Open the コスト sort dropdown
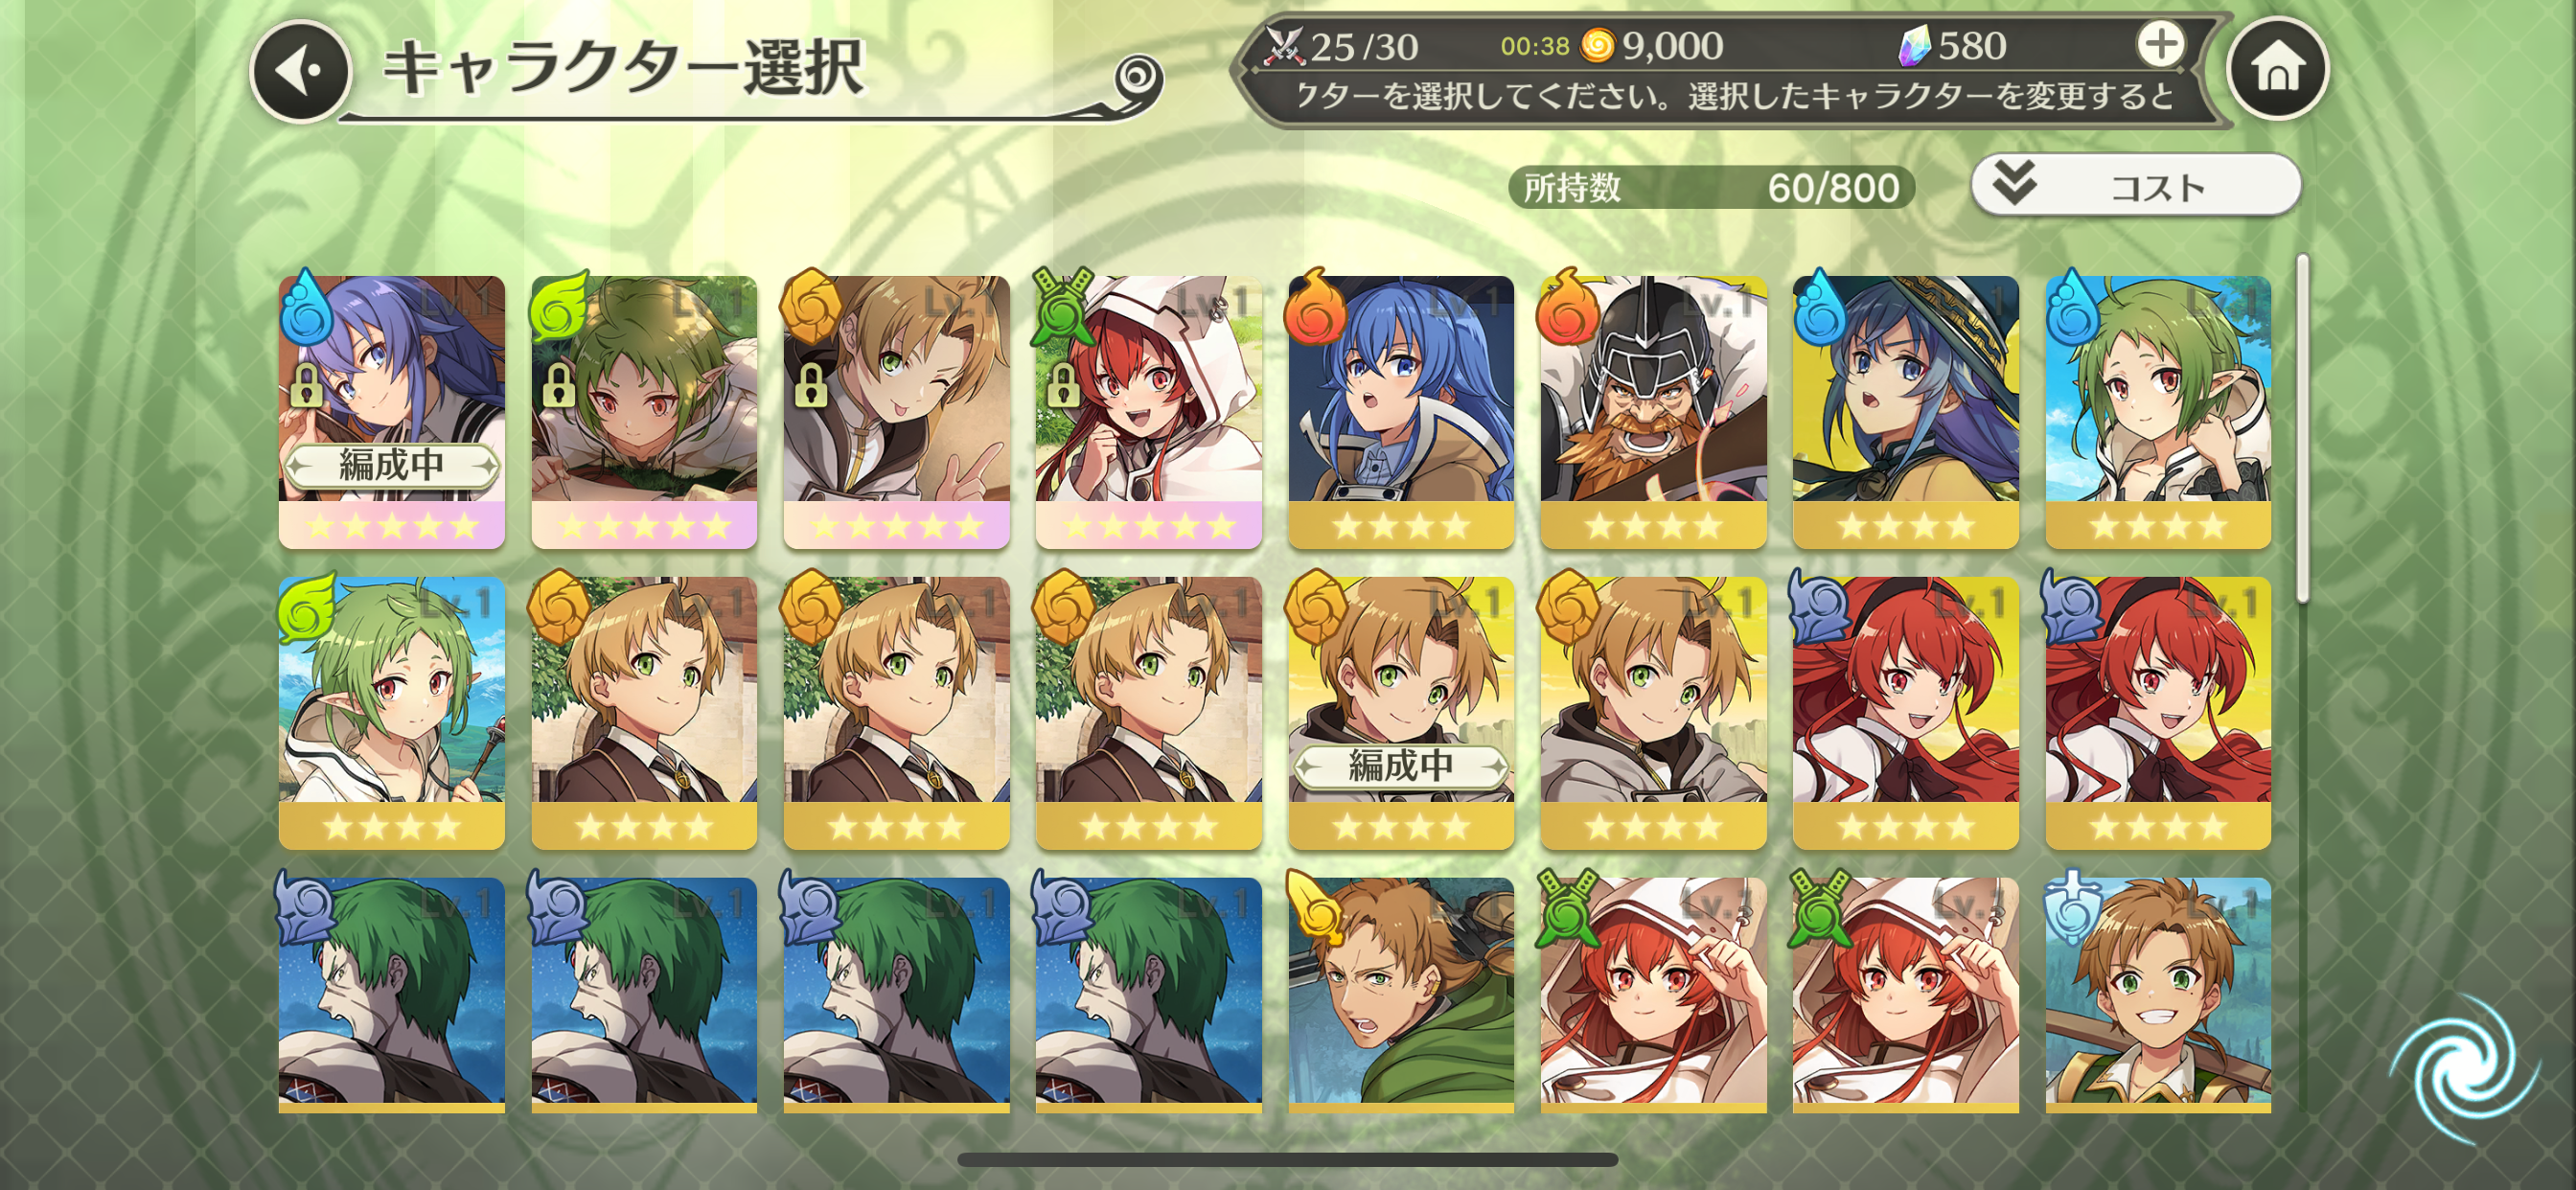 point(2135,186)
